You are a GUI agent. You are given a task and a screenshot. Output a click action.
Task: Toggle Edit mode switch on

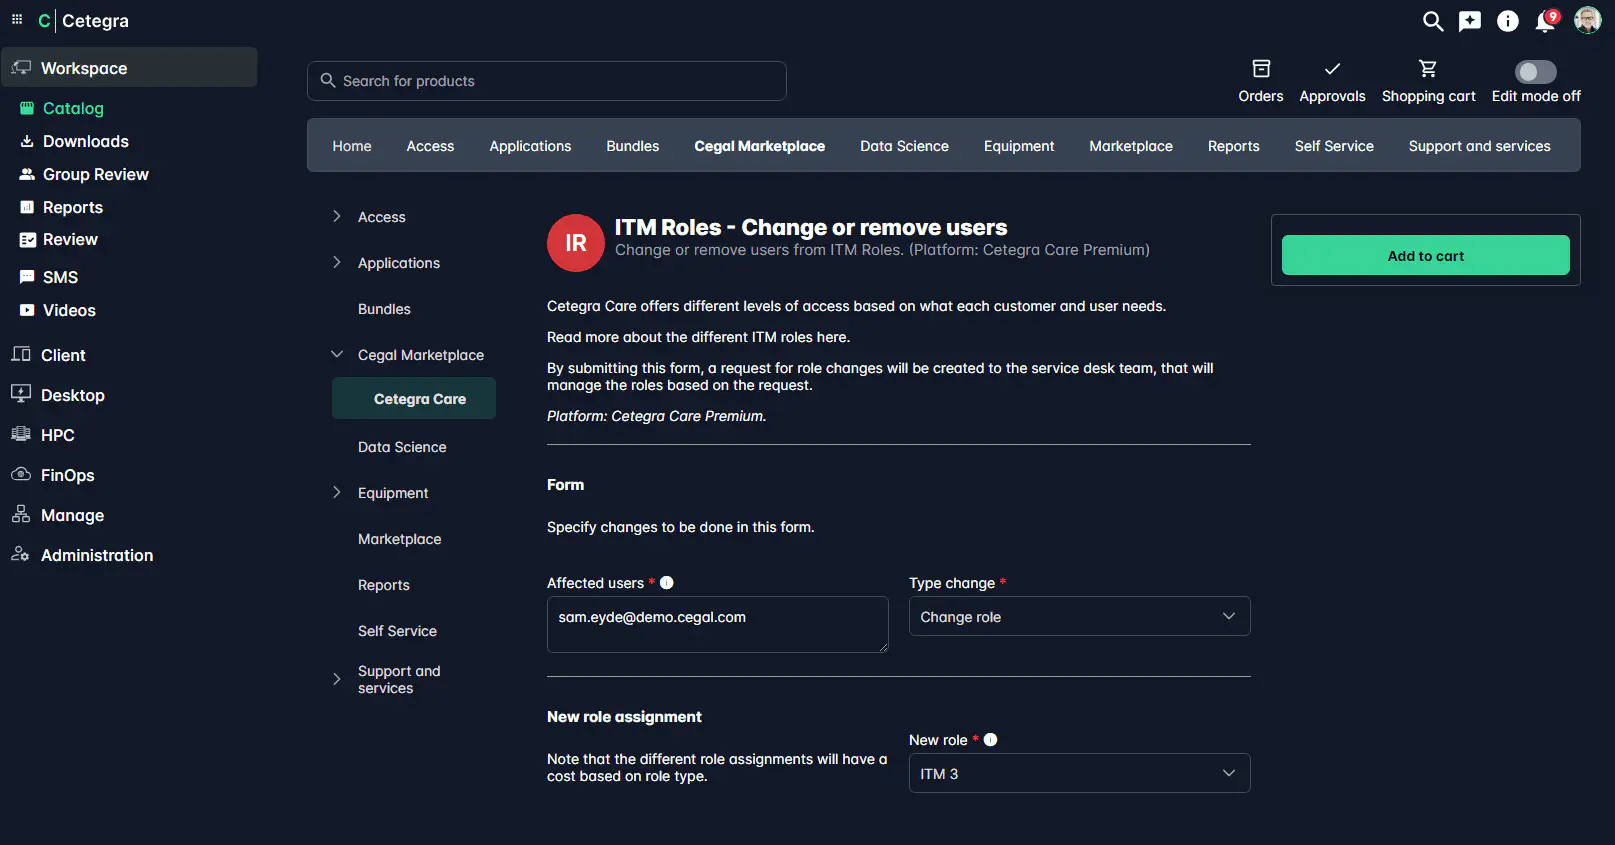1535,72
